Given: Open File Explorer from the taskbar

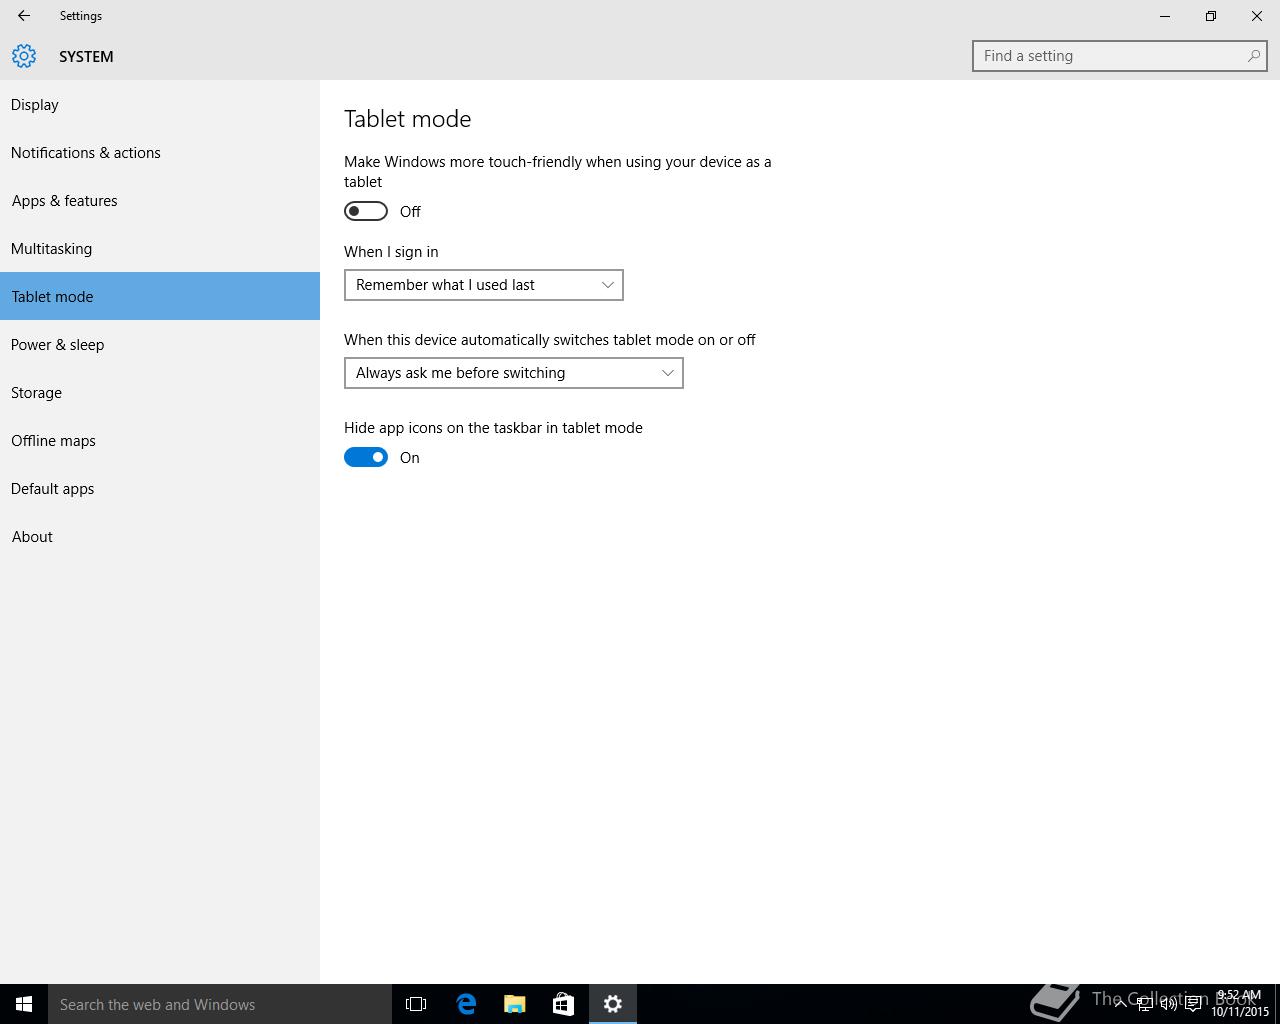Looking at the screenshot, I should [x=515, y=1004].
